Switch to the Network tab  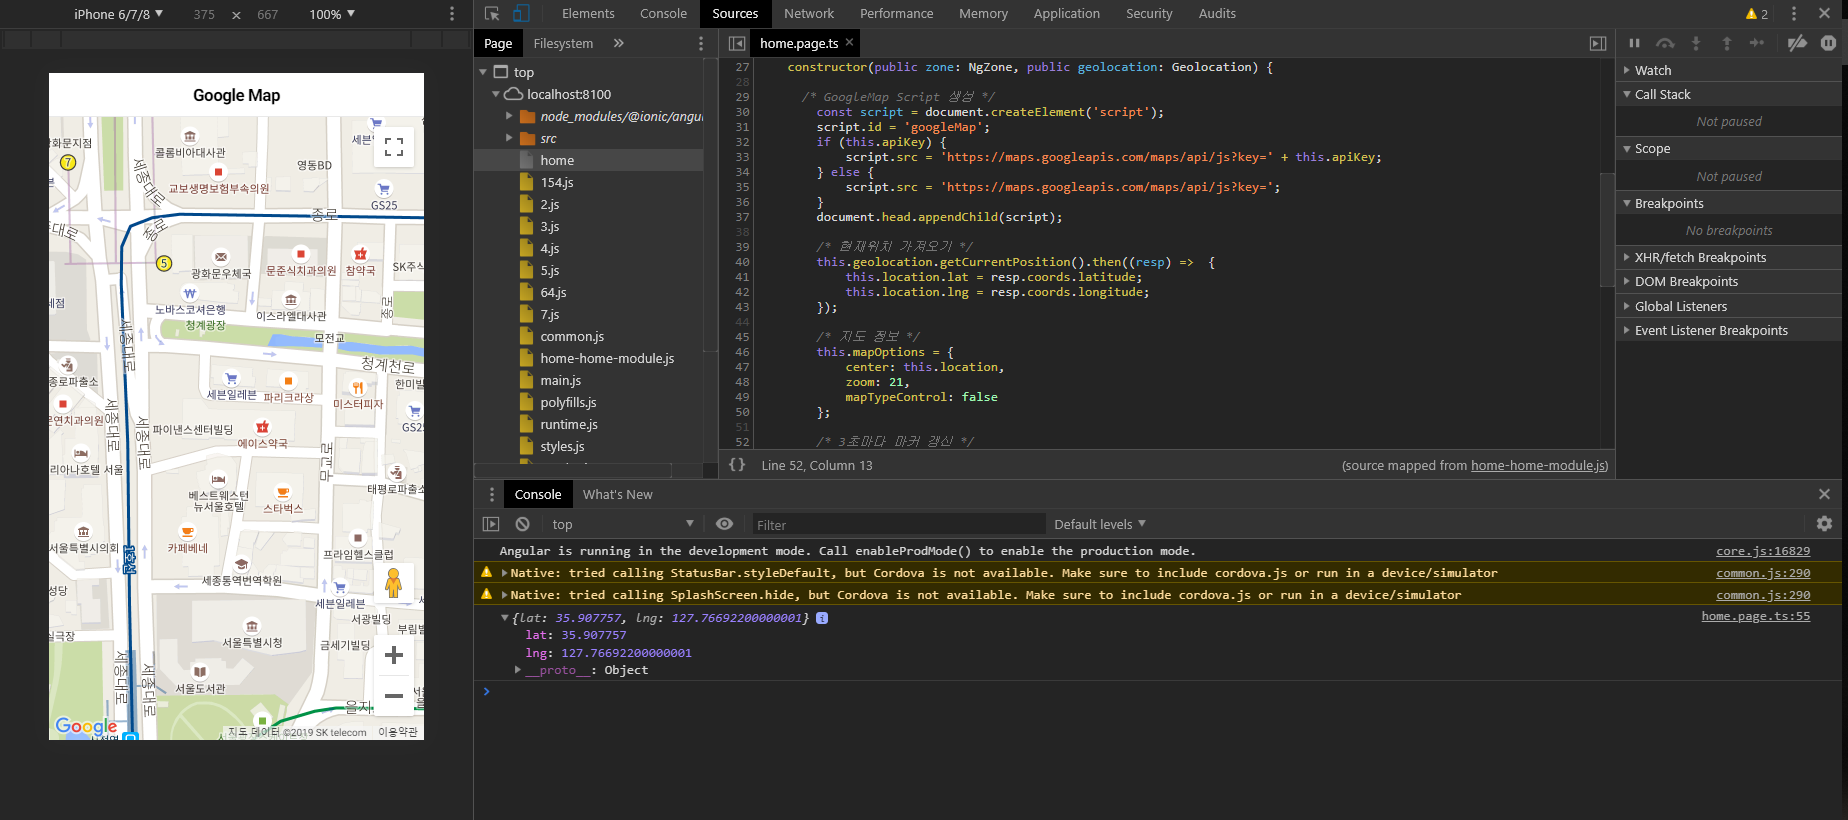(x=808, y=14)
